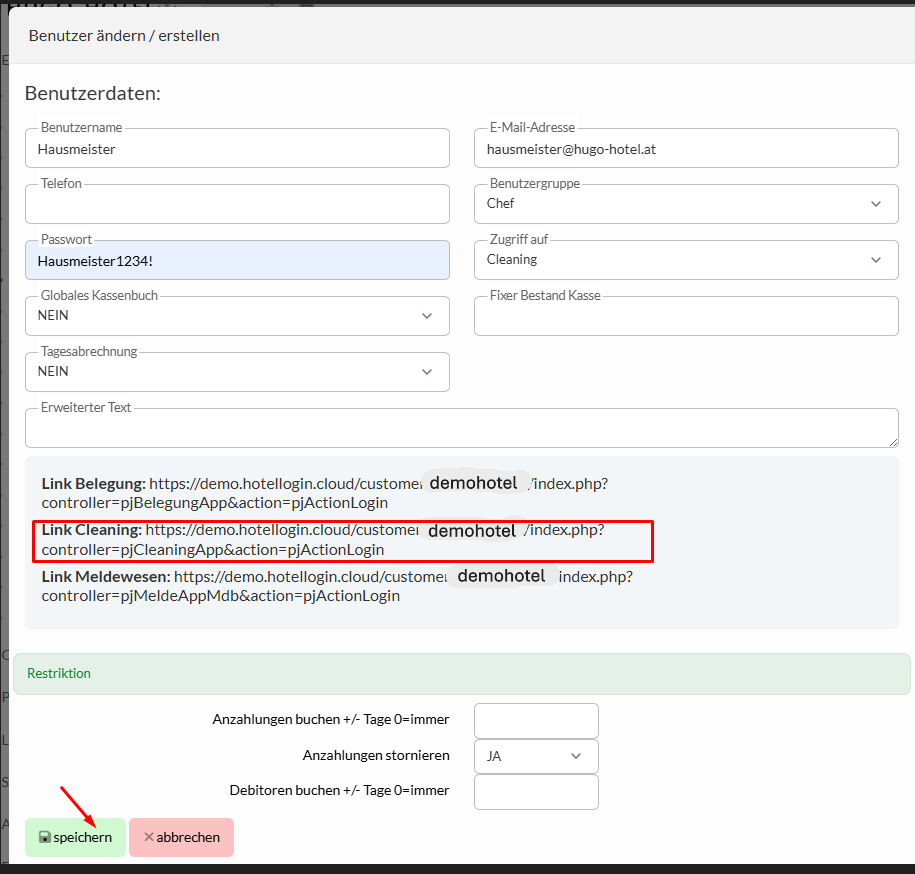
Task: Open the Anzahlungen stornieren dropdown
Action: pos(535,756)
